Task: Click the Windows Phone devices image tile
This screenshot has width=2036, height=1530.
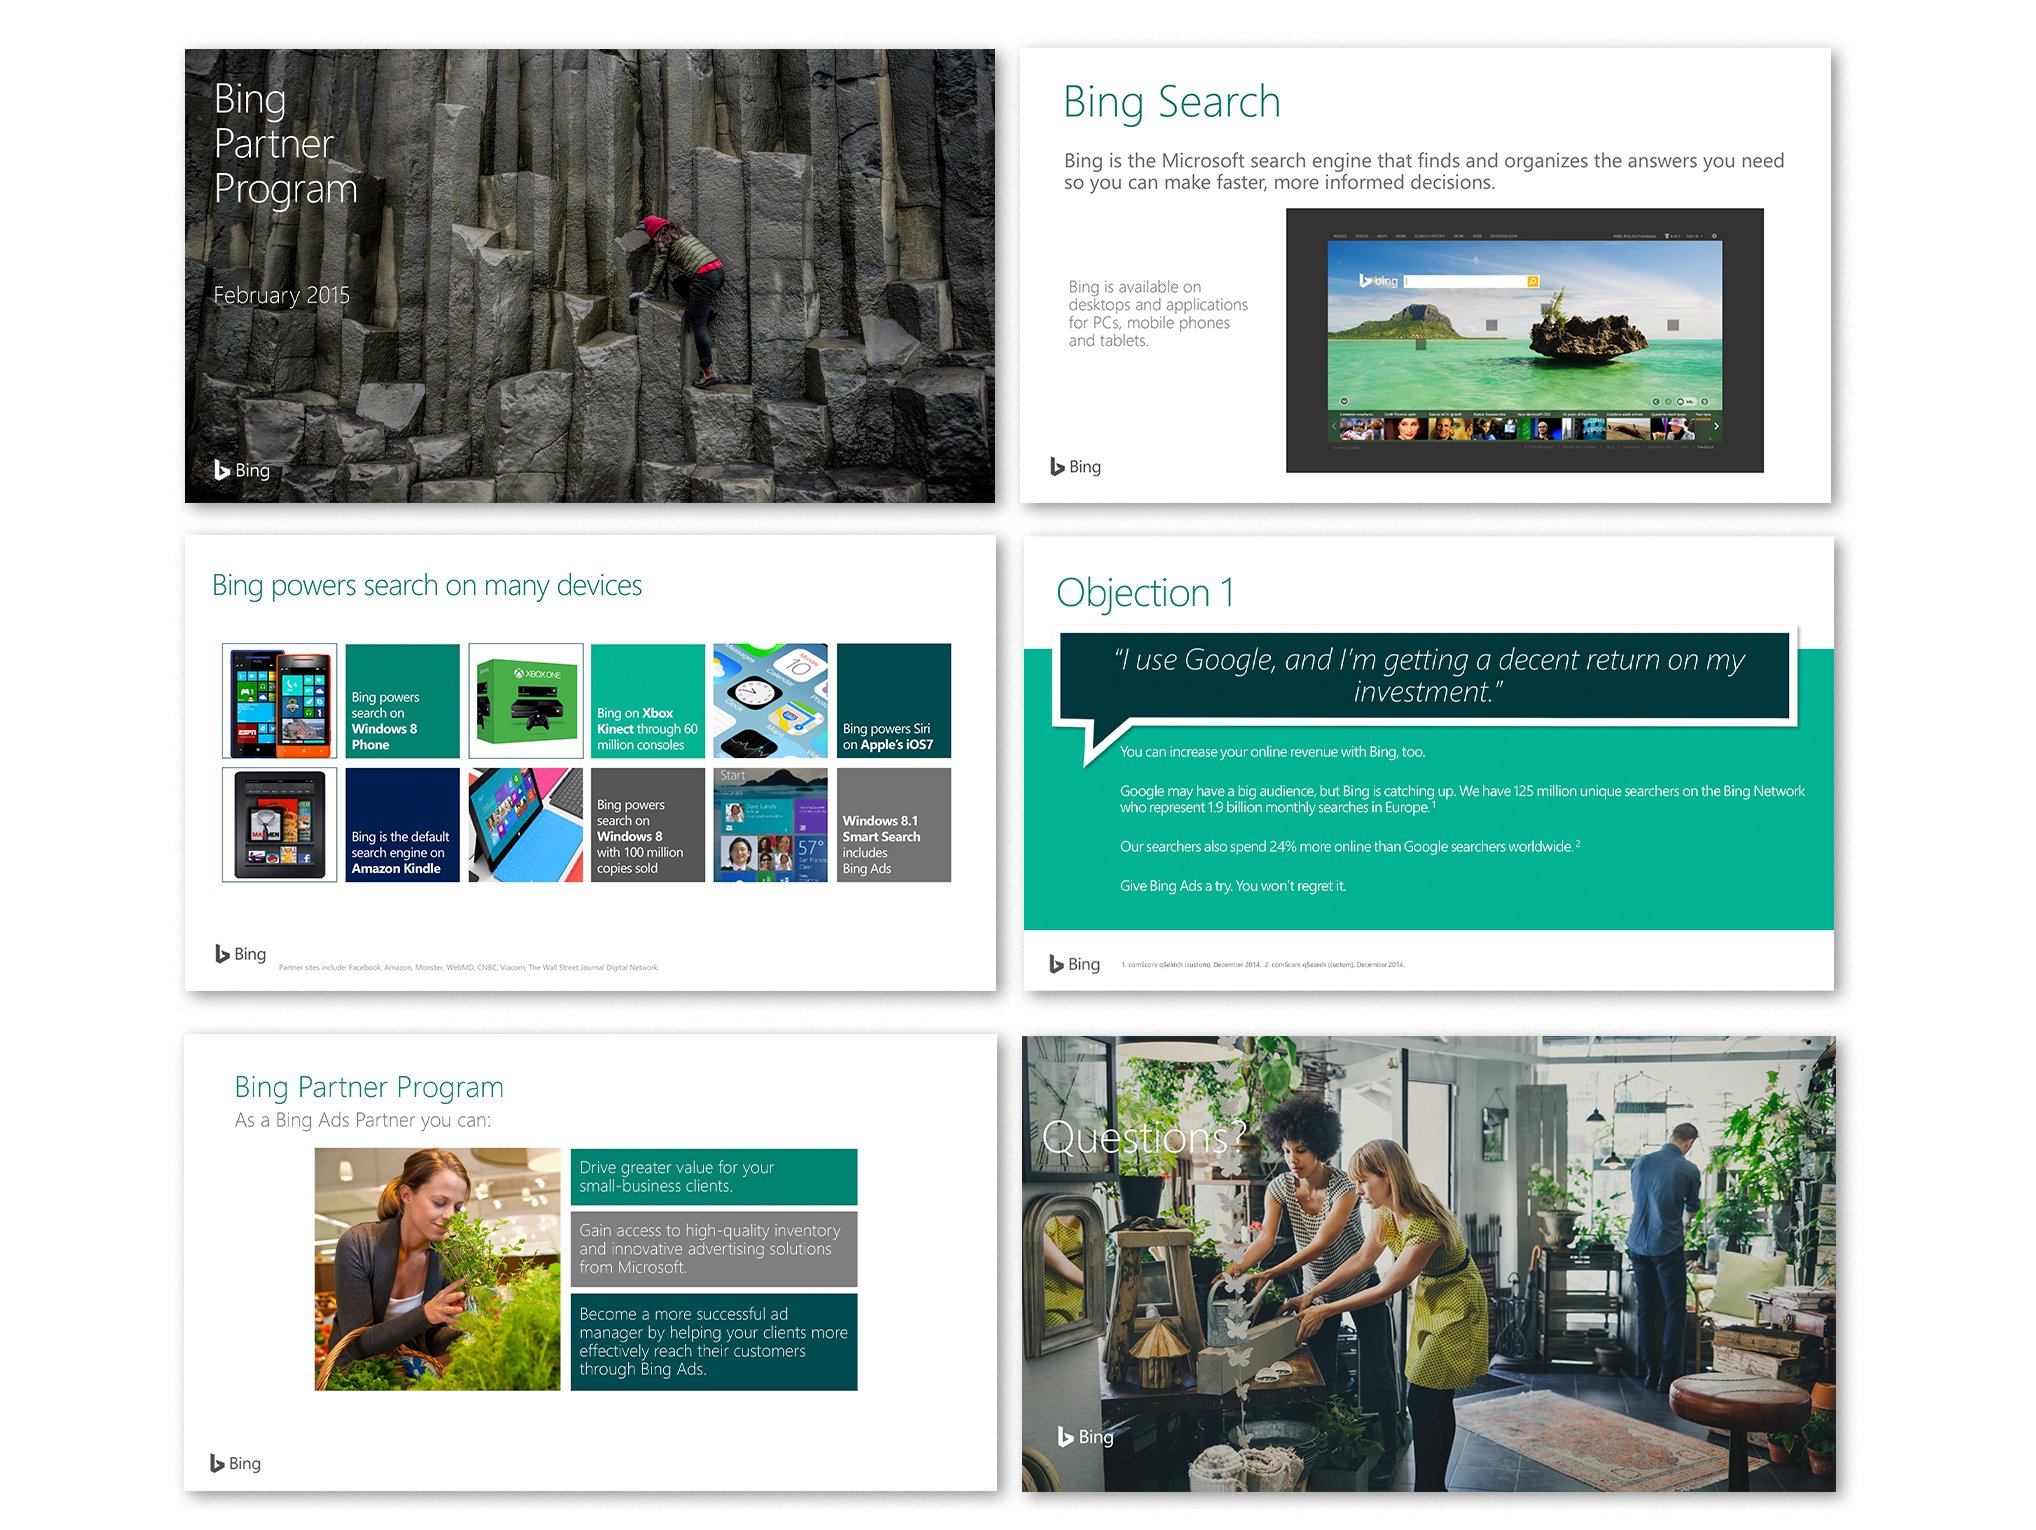Action: 279,700
